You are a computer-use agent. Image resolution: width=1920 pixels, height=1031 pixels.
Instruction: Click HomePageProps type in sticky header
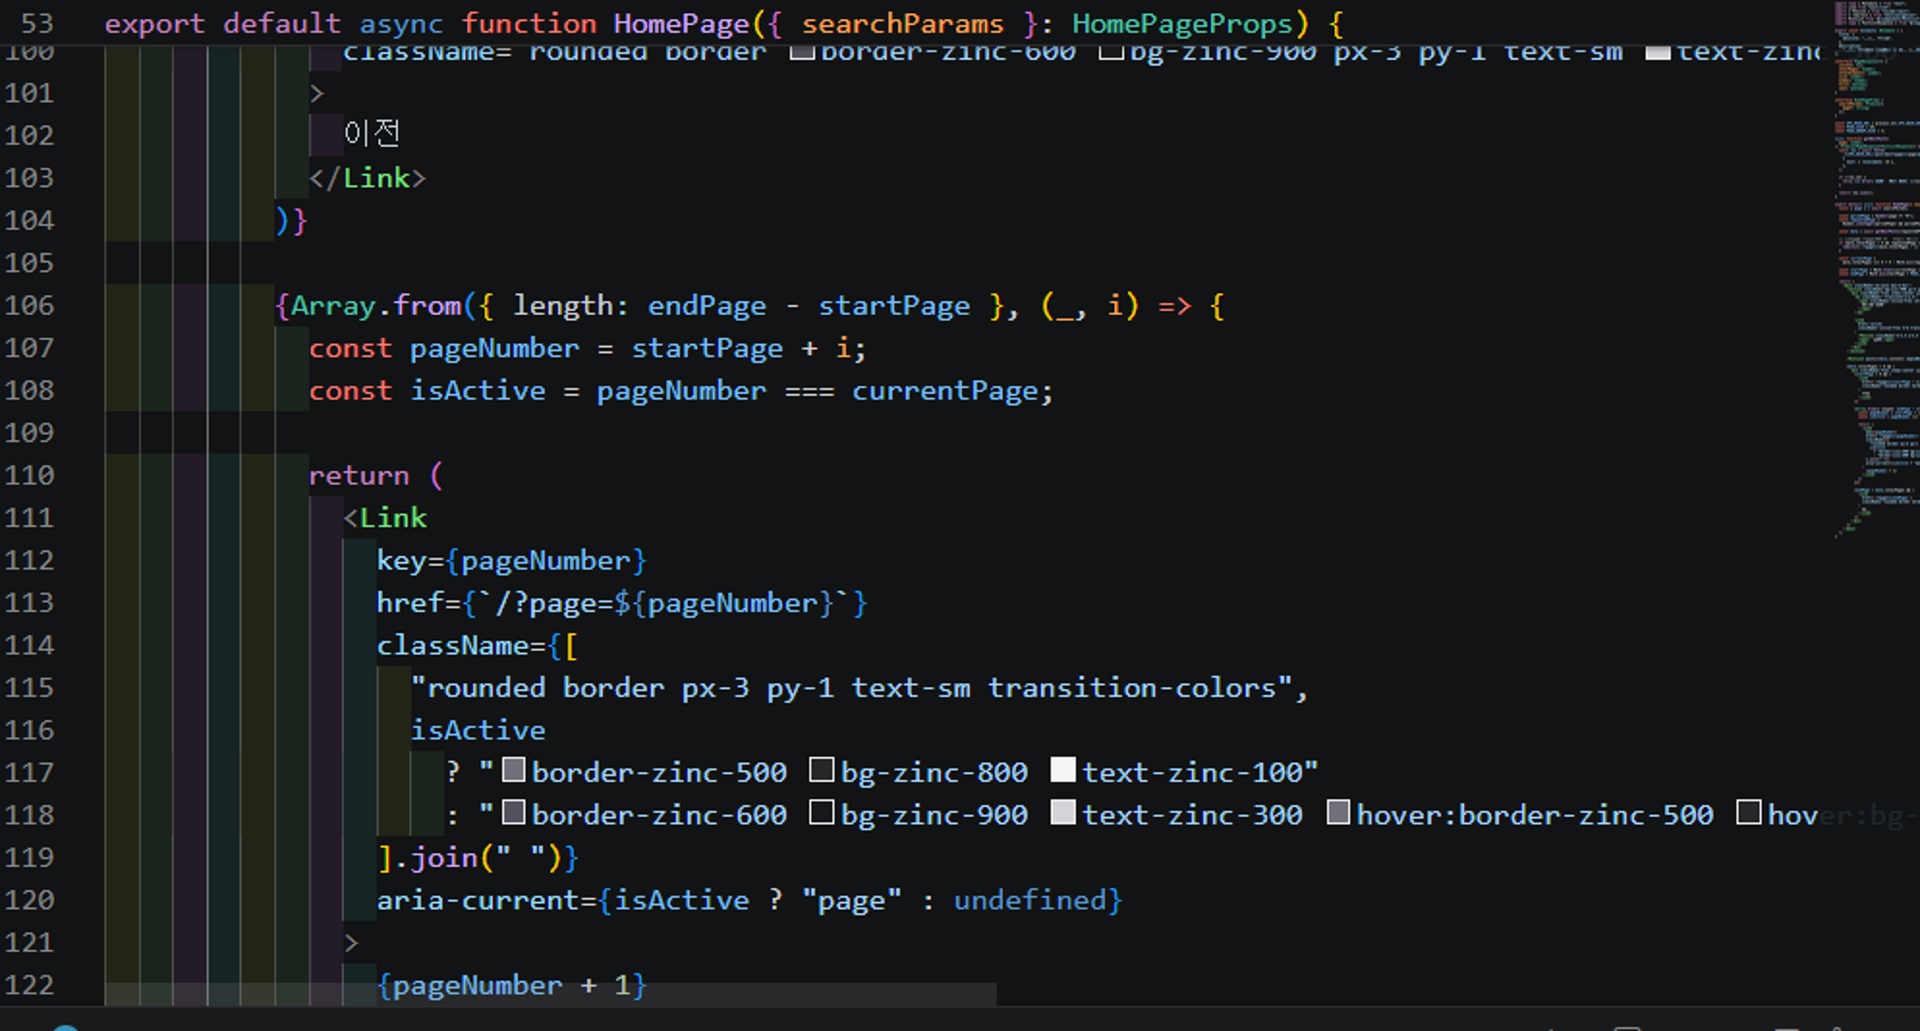point(1182,23)
